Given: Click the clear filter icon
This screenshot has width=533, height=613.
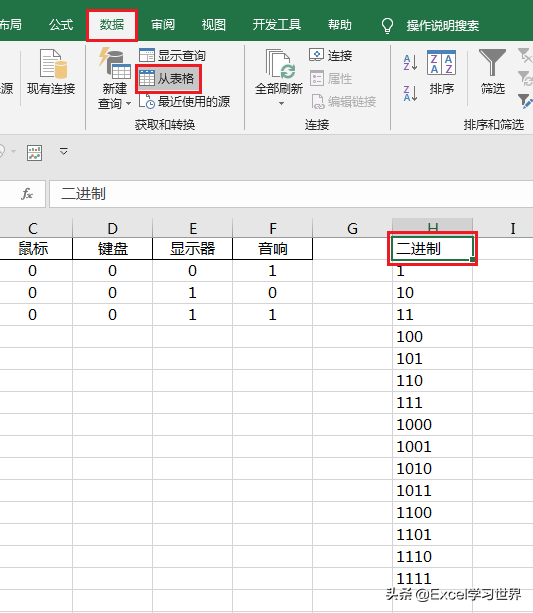Looking at the screenshot, I should [525, 56].
